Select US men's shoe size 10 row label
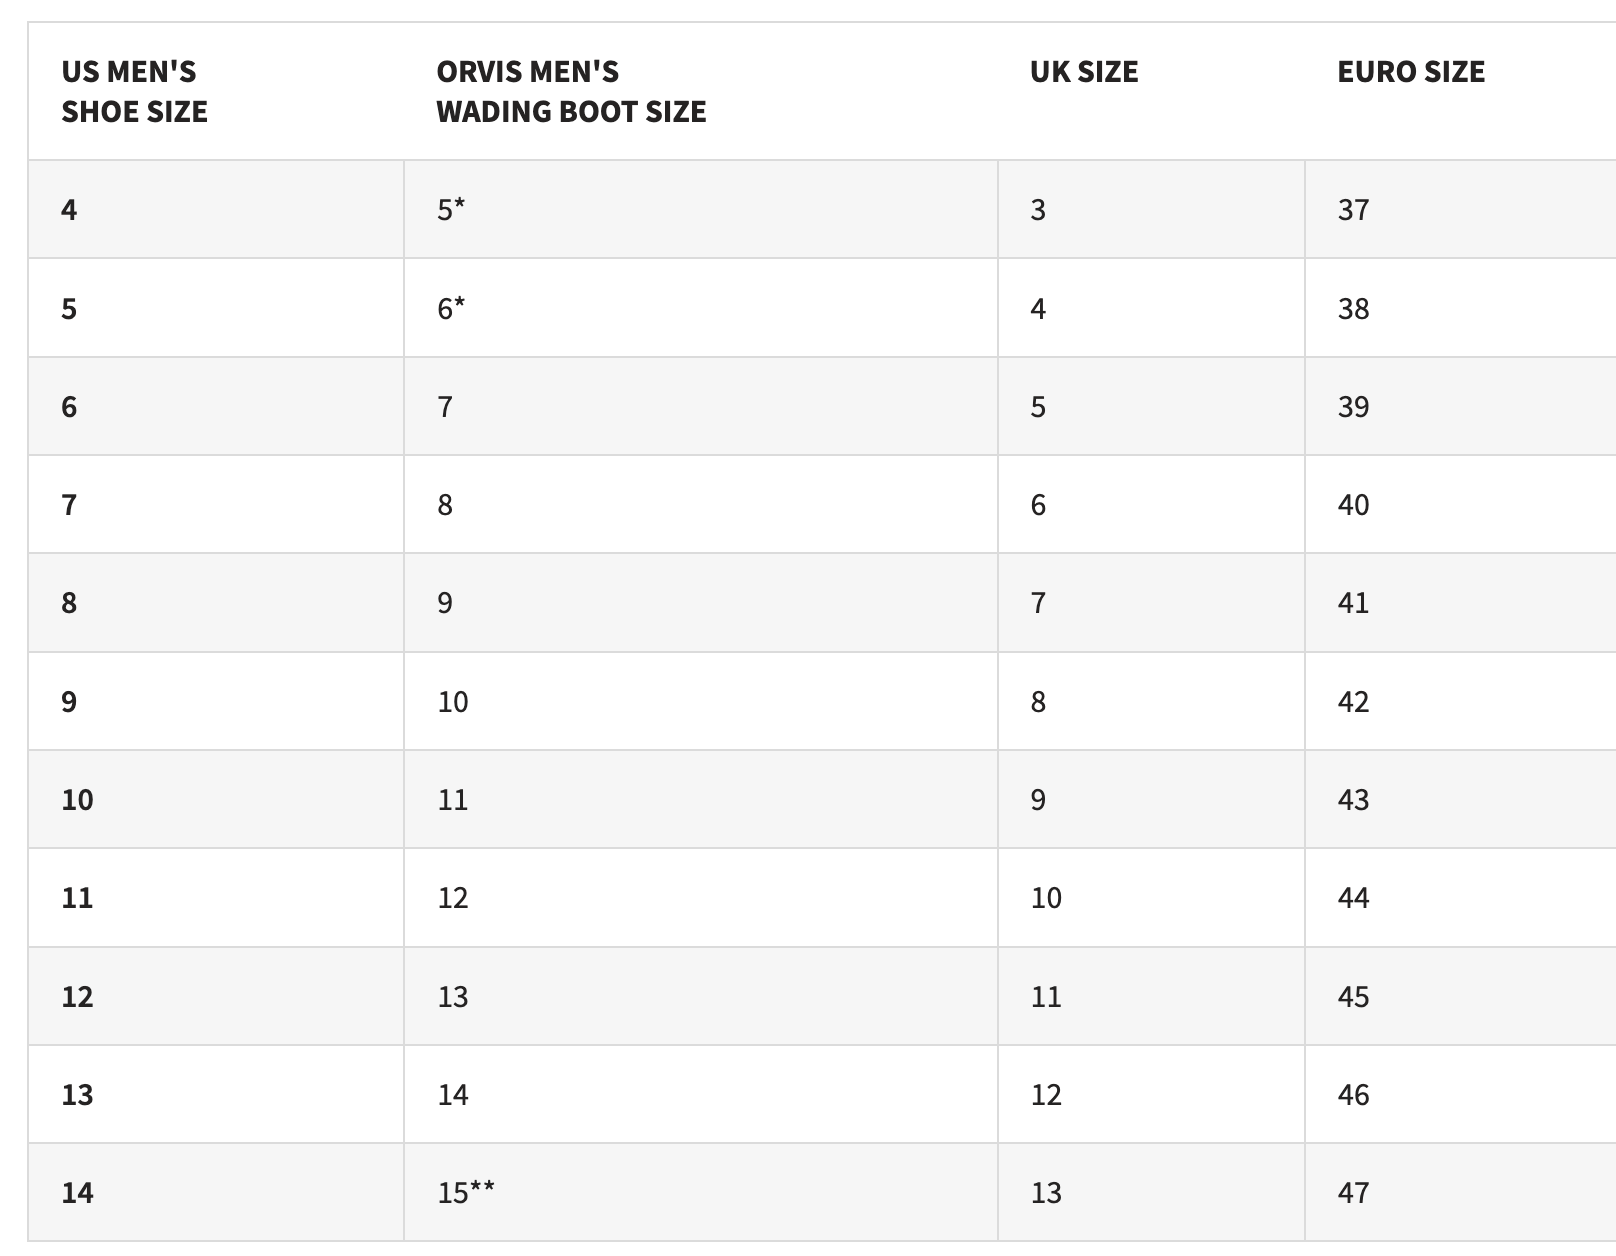Image resolution: width=1616 pixels, height=1256 pixels. click(216, 799)
